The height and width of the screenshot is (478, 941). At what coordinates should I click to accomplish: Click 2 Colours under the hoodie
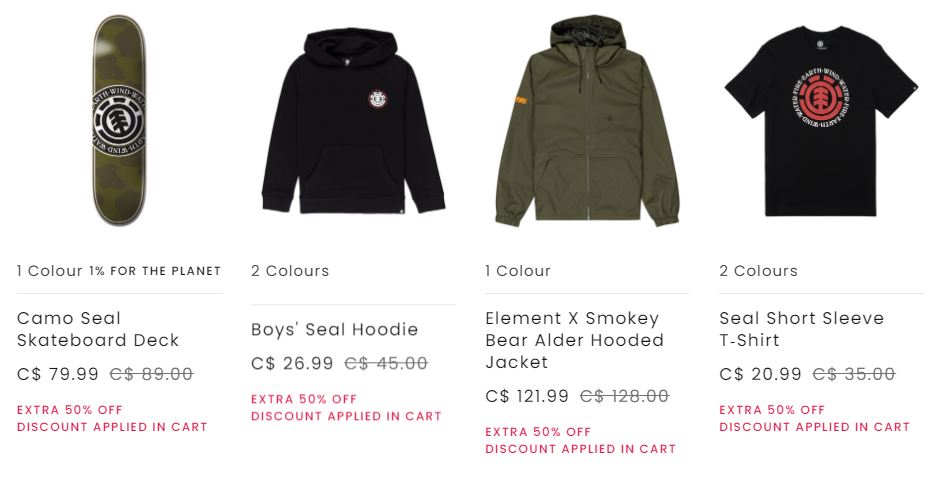[290, 271]
